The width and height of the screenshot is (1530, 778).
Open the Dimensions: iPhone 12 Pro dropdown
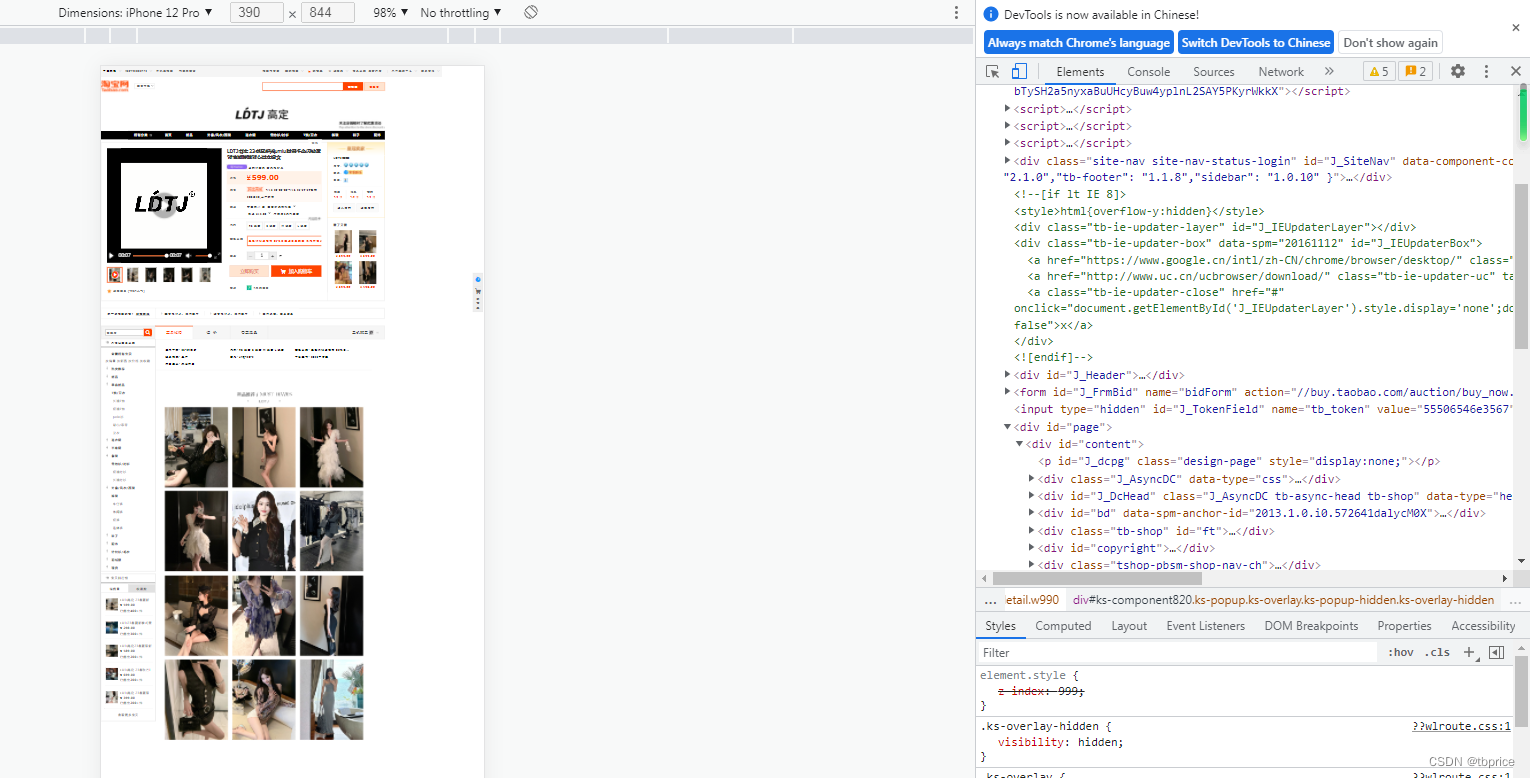point(136,12)
